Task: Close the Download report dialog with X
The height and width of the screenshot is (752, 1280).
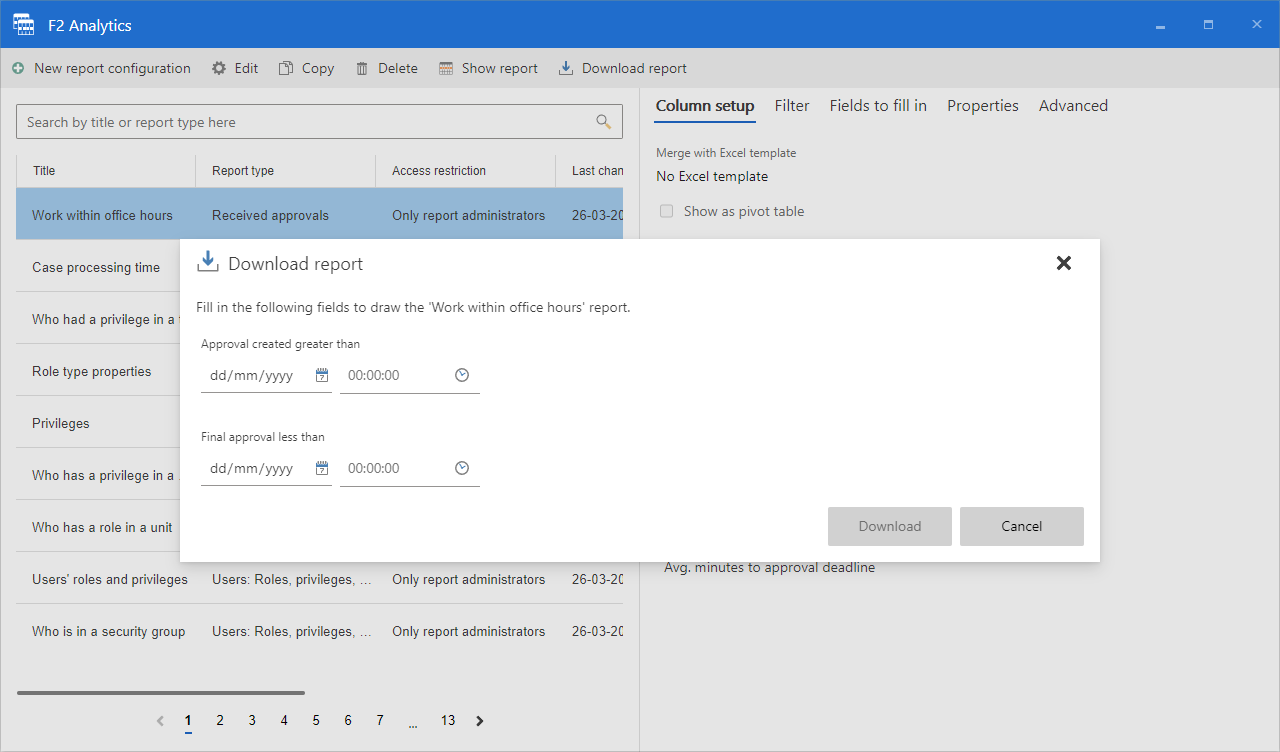Action: 1064,263
